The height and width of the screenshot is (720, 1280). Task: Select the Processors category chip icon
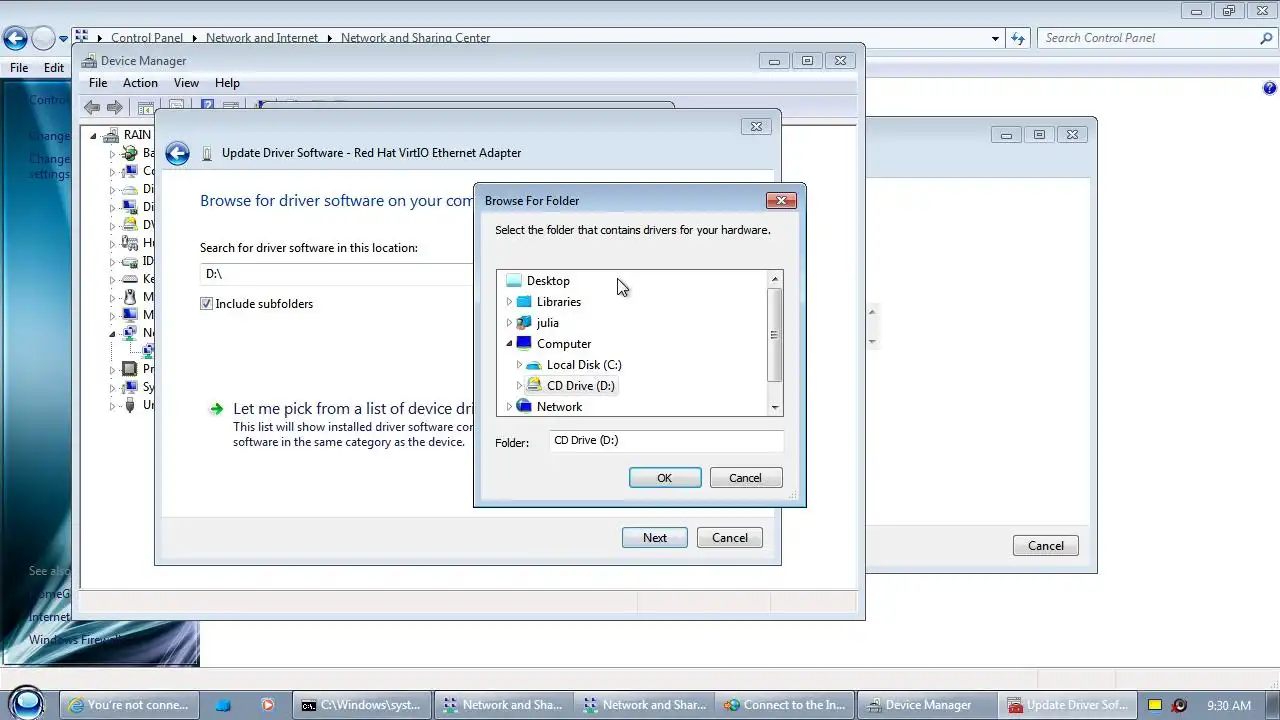tap(129, 369)
